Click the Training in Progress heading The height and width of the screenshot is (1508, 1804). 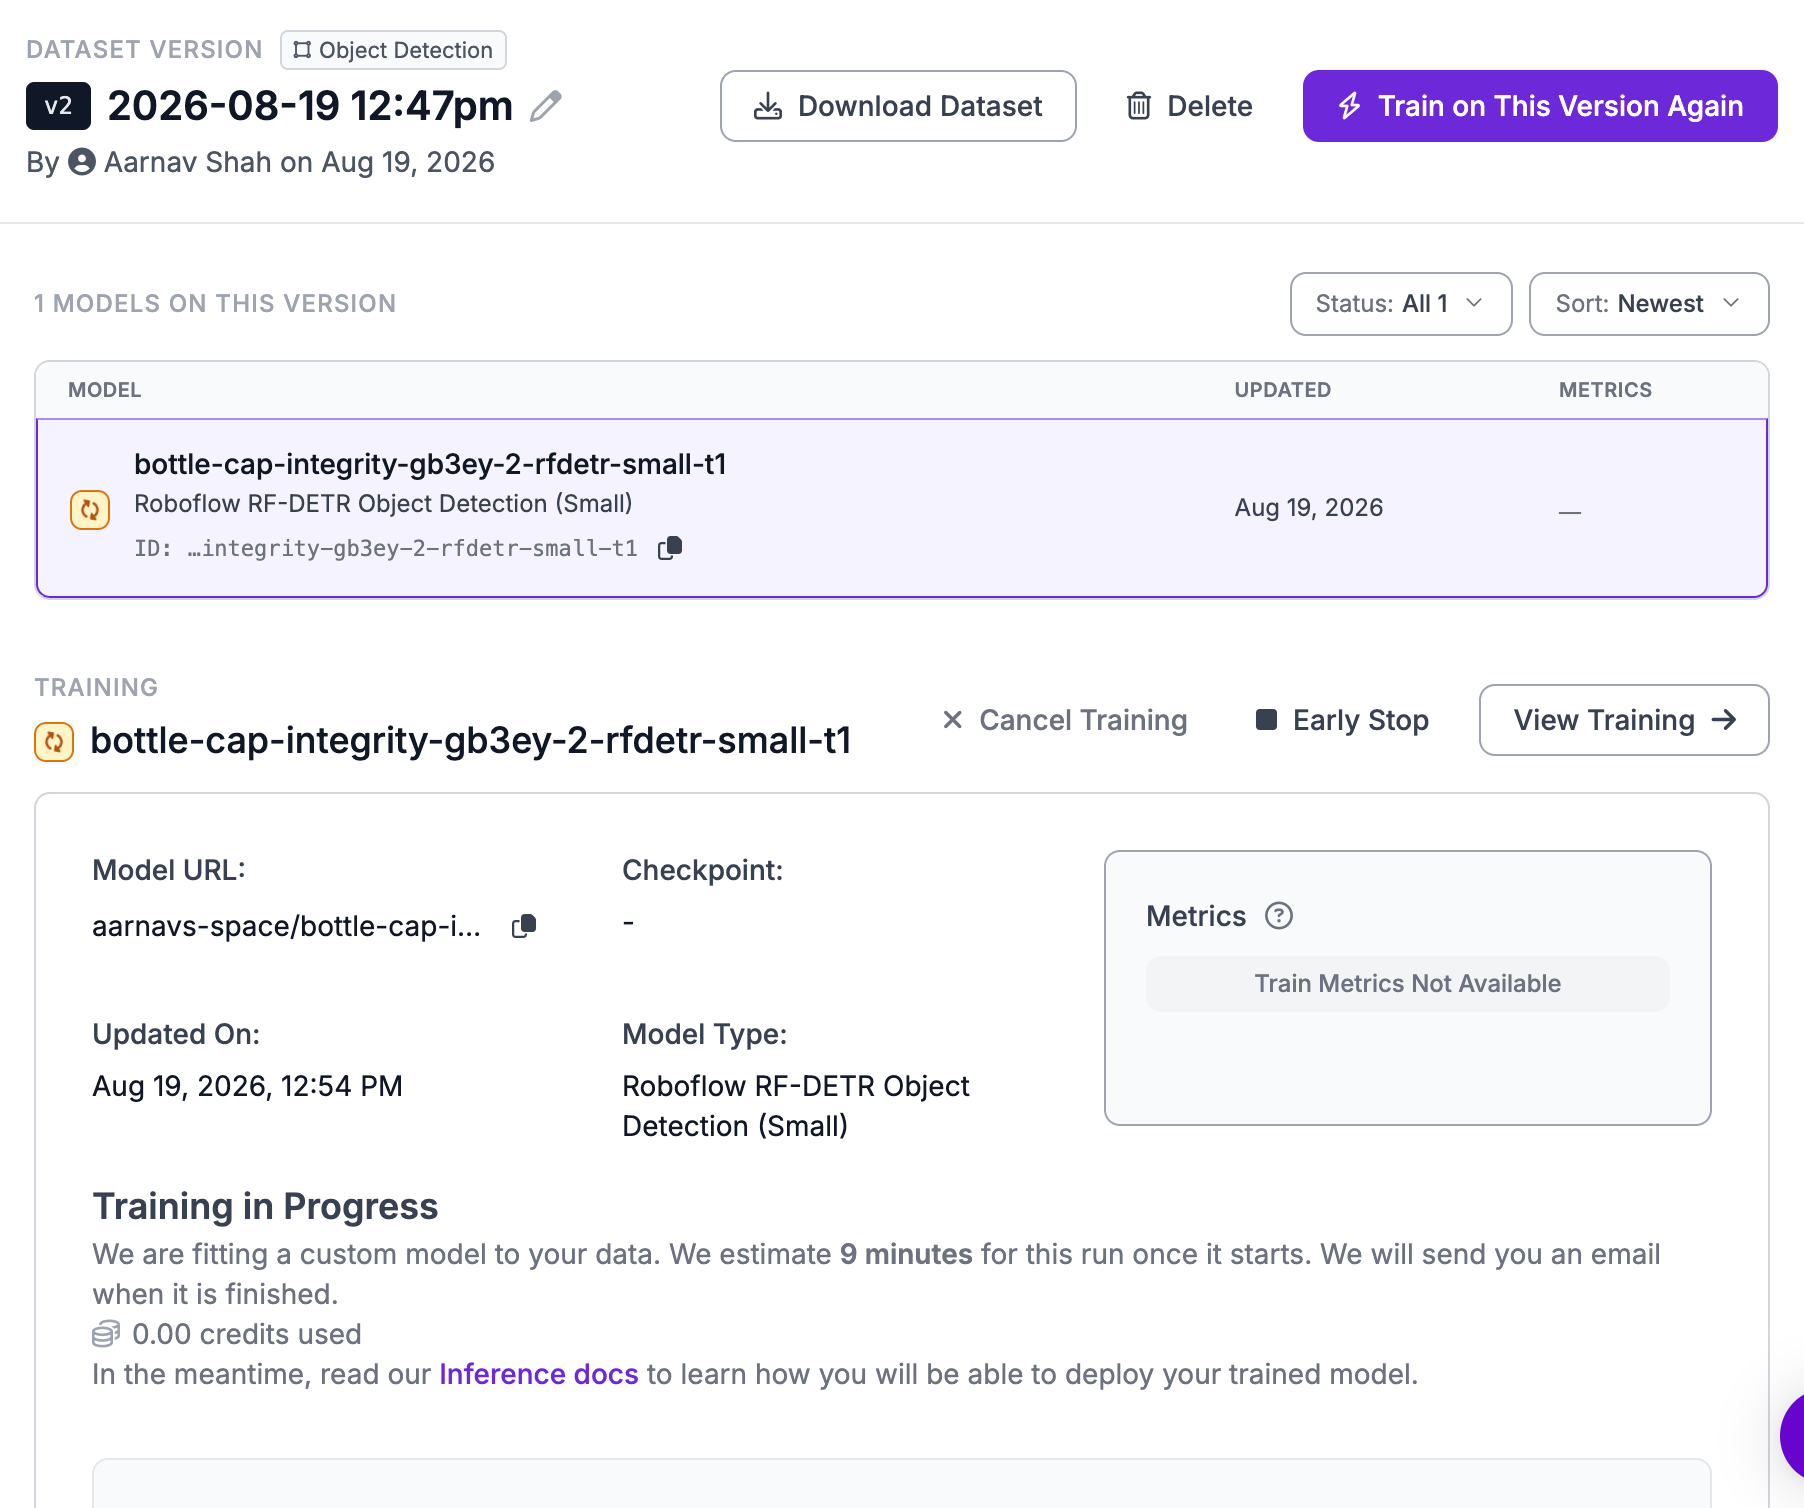point(265,1206)
